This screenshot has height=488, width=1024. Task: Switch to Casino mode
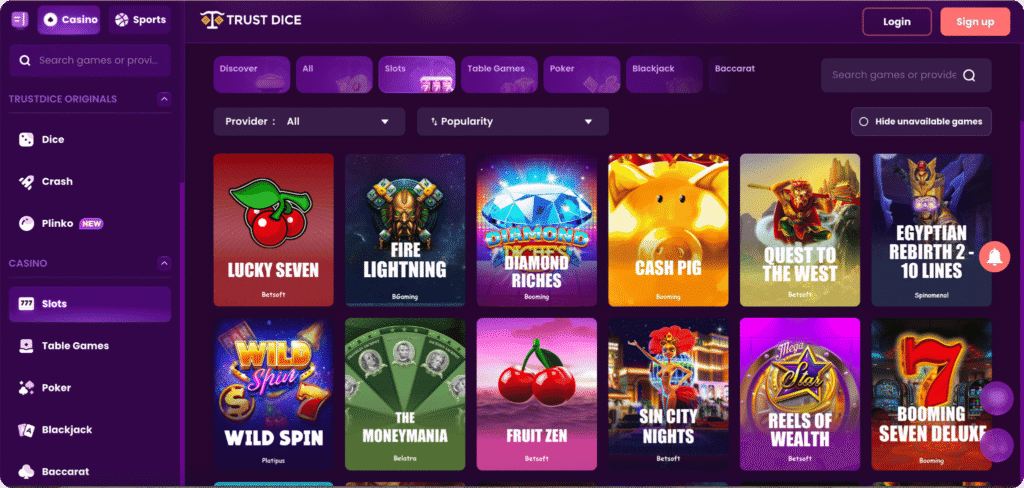click(x=69, y=20)
